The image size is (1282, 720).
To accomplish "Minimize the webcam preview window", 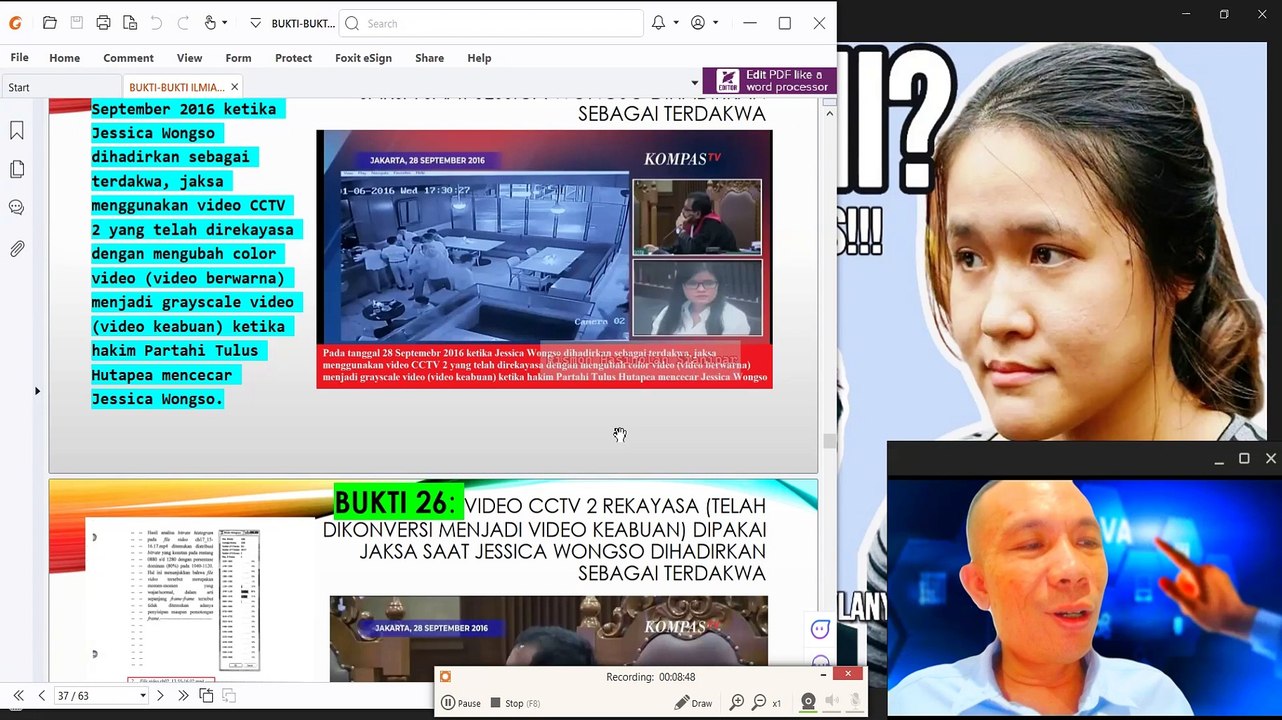I will [x=1218, y=460].
